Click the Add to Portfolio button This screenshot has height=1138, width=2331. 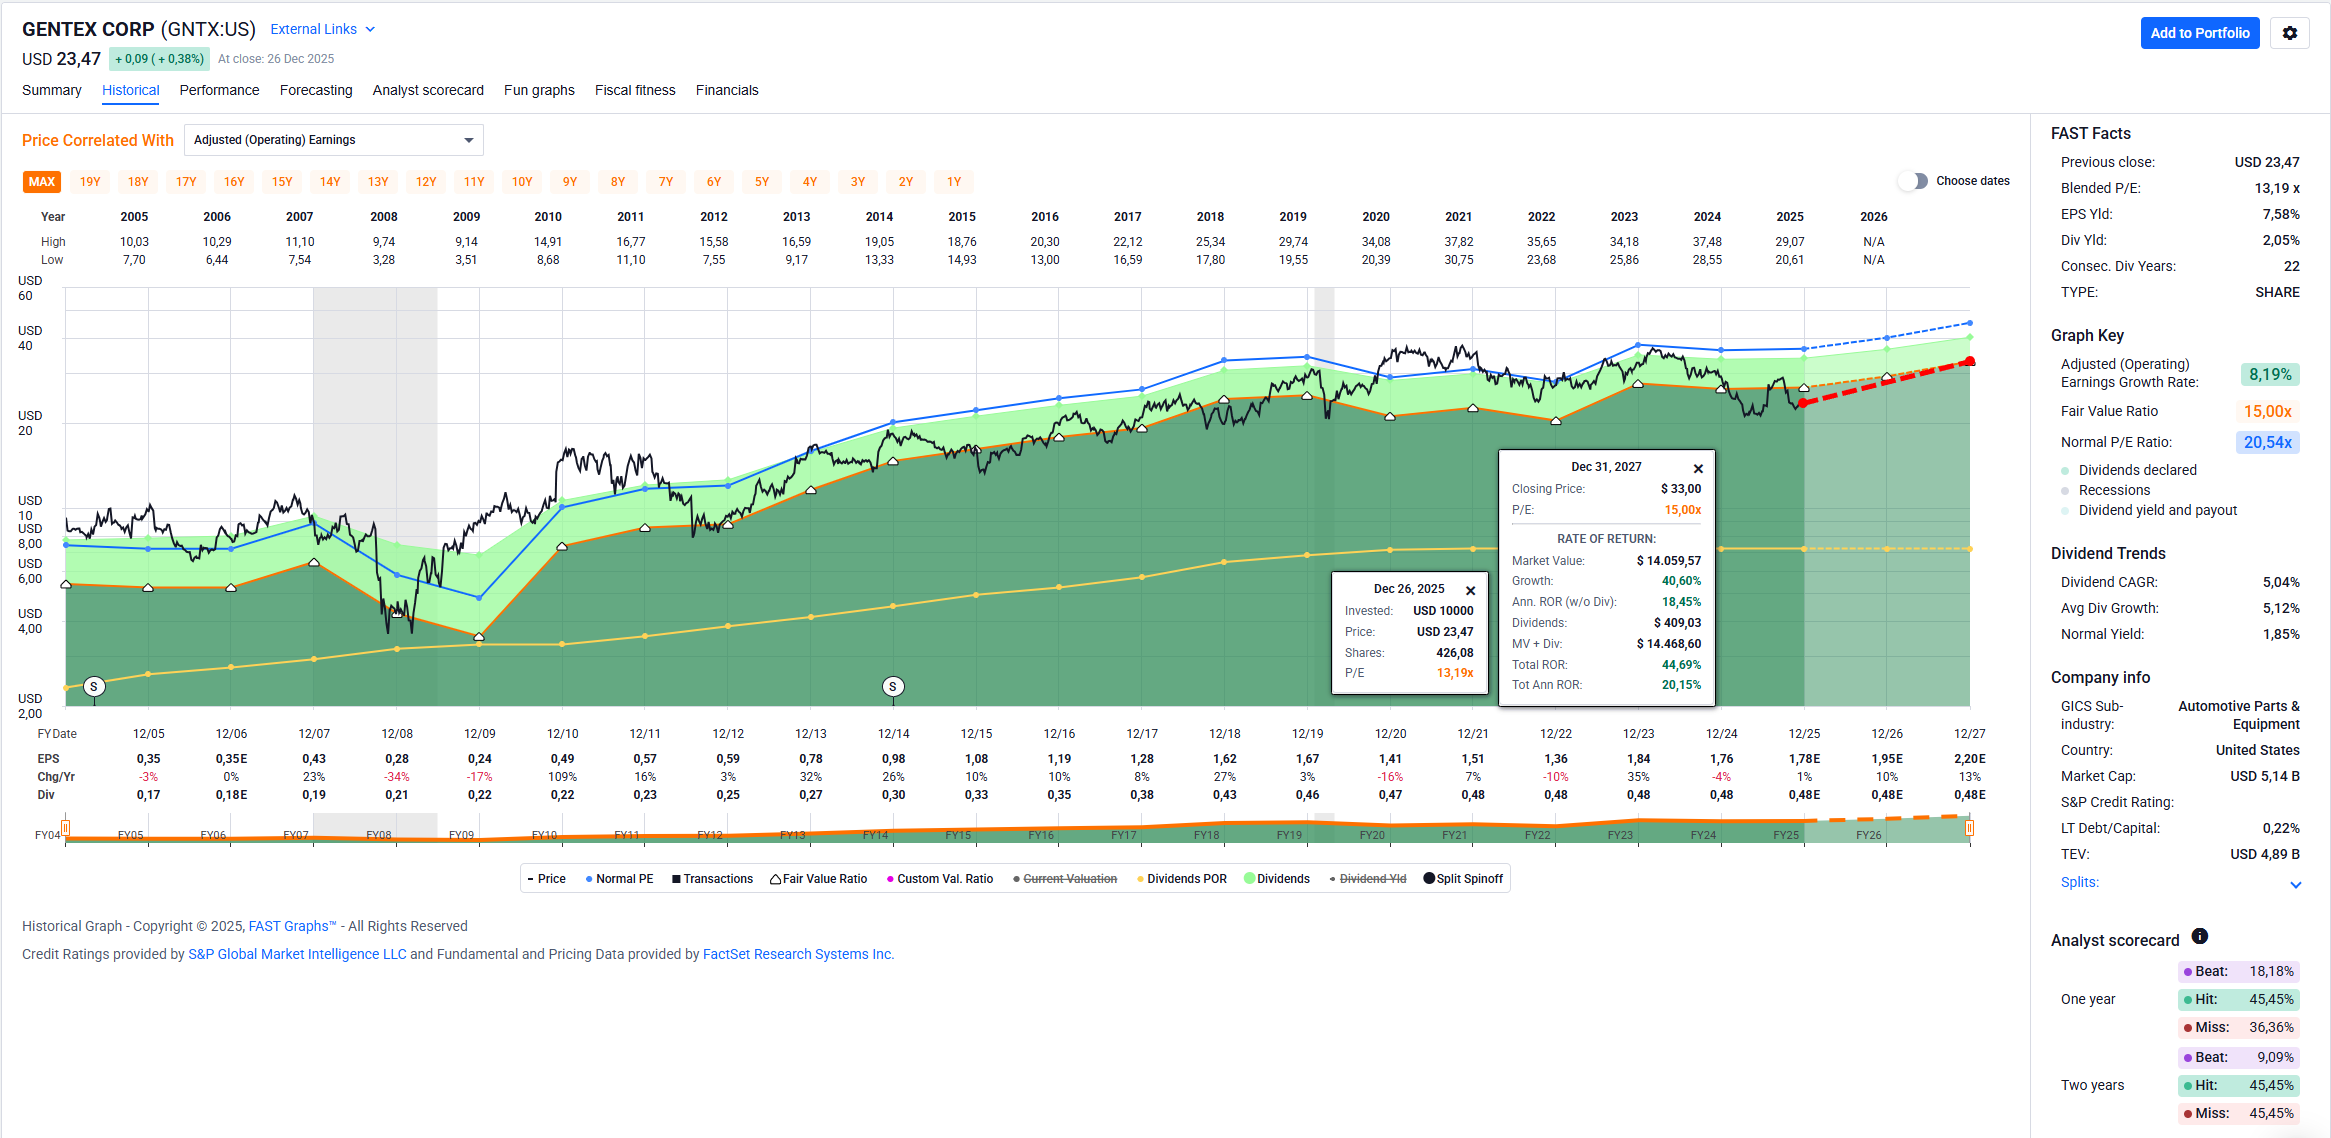2199,33
